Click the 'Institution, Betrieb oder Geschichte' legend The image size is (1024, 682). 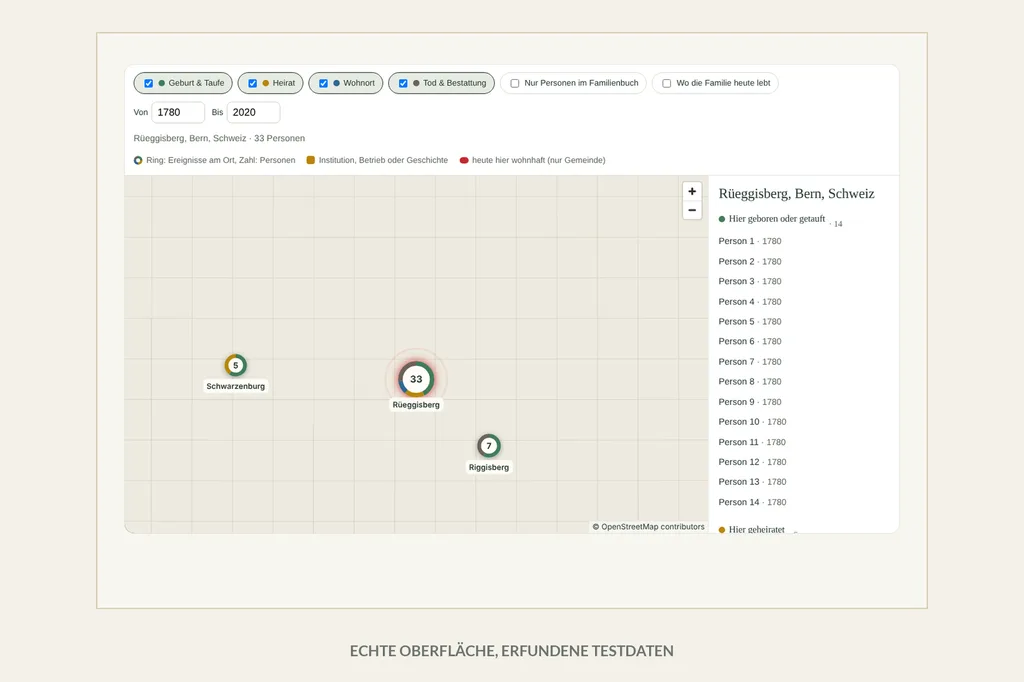(377, 160)
